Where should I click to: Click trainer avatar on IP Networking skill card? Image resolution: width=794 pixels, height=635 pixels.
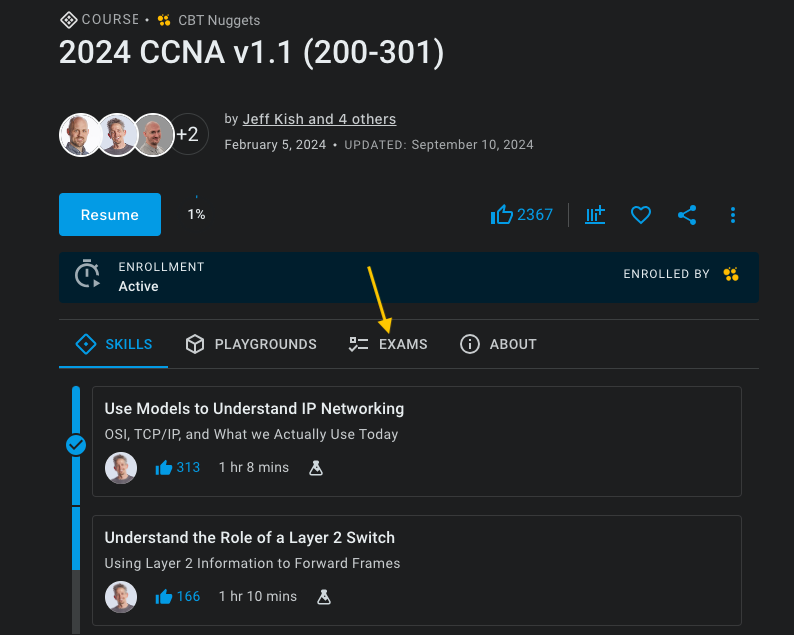point(121,468)
